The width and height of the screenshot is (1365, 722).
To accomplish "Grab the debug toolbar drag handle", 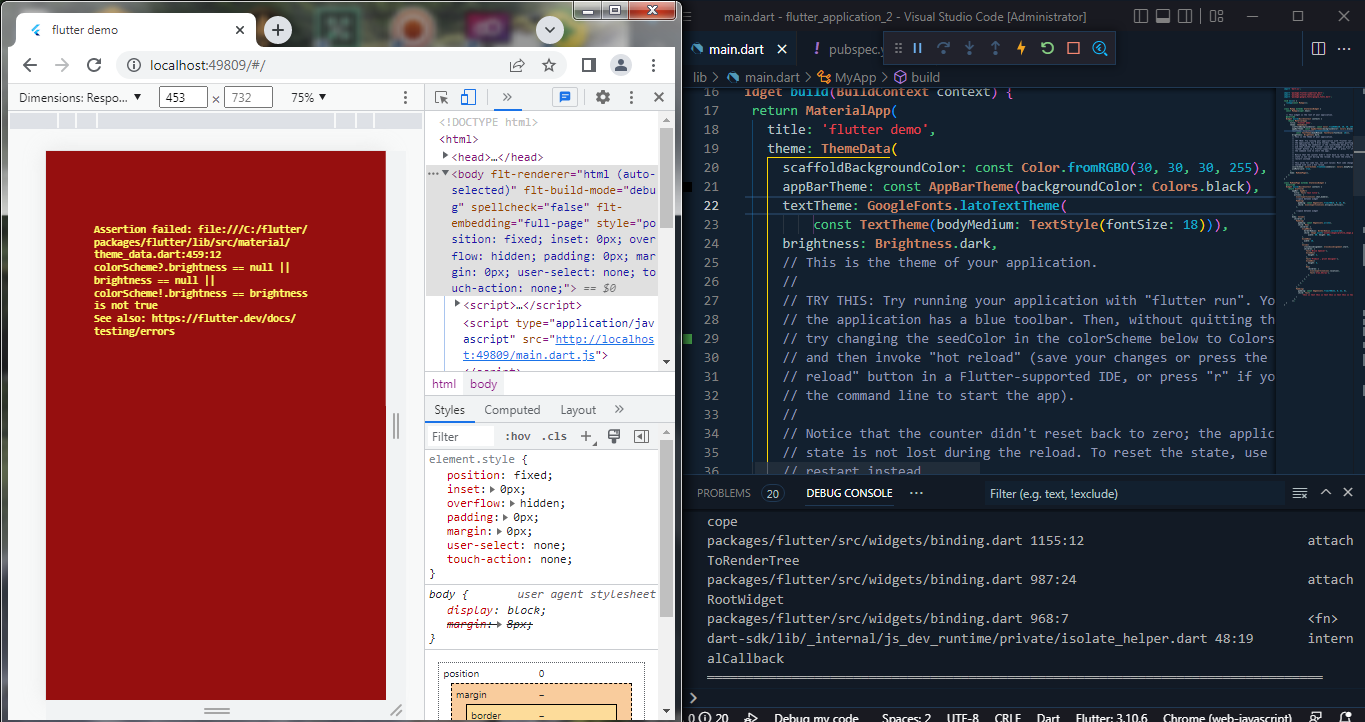I will click(x=897, y=48).
